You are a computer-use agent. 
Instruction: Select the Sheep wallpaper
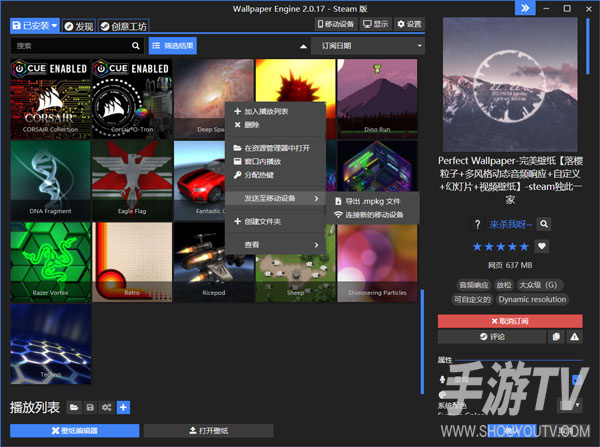(295, 279)
